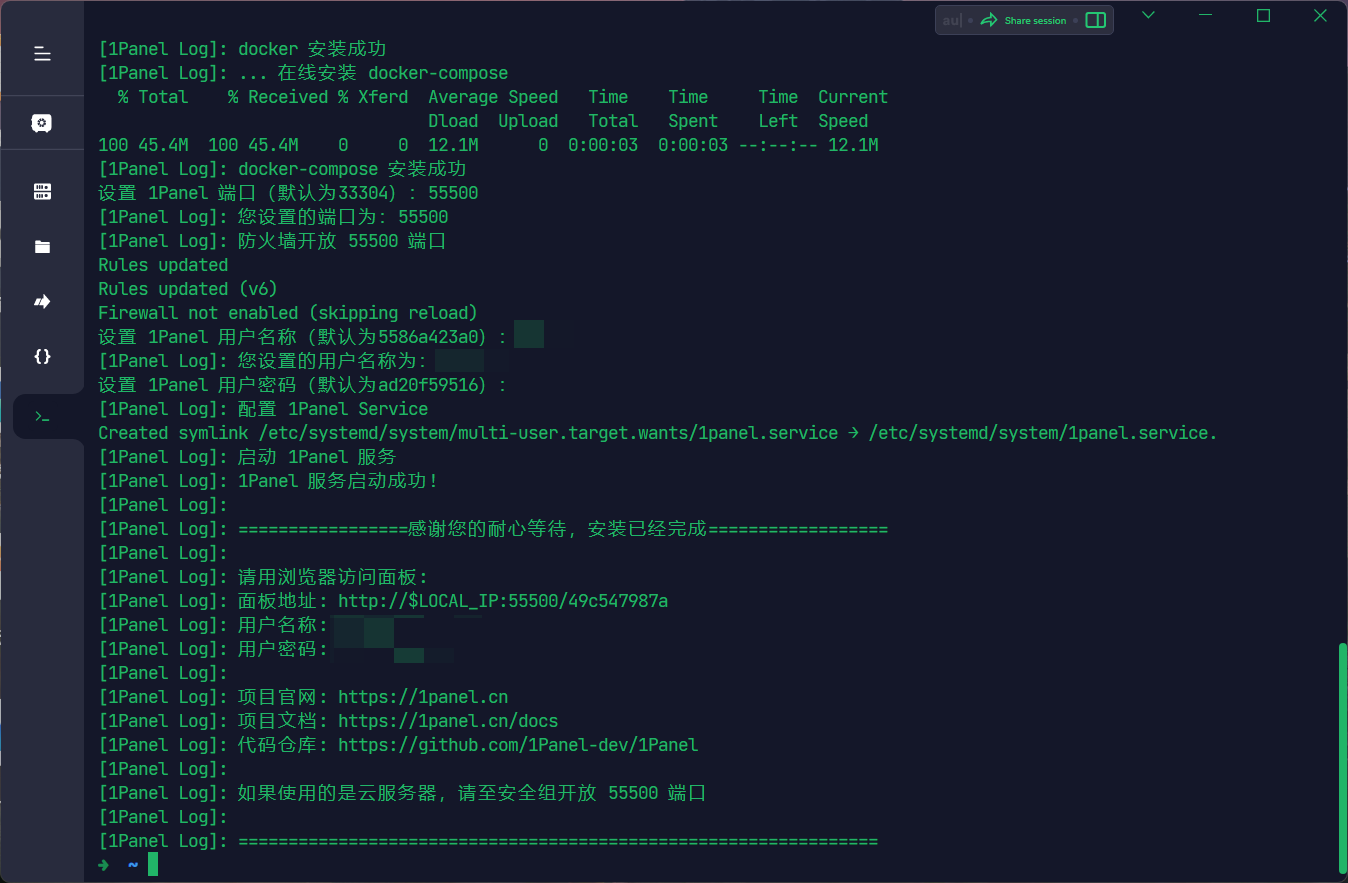Click the 'docker 安装成功' log line
The height and width of the screenshot is (883, 1348).
click(x=242, y=49)
